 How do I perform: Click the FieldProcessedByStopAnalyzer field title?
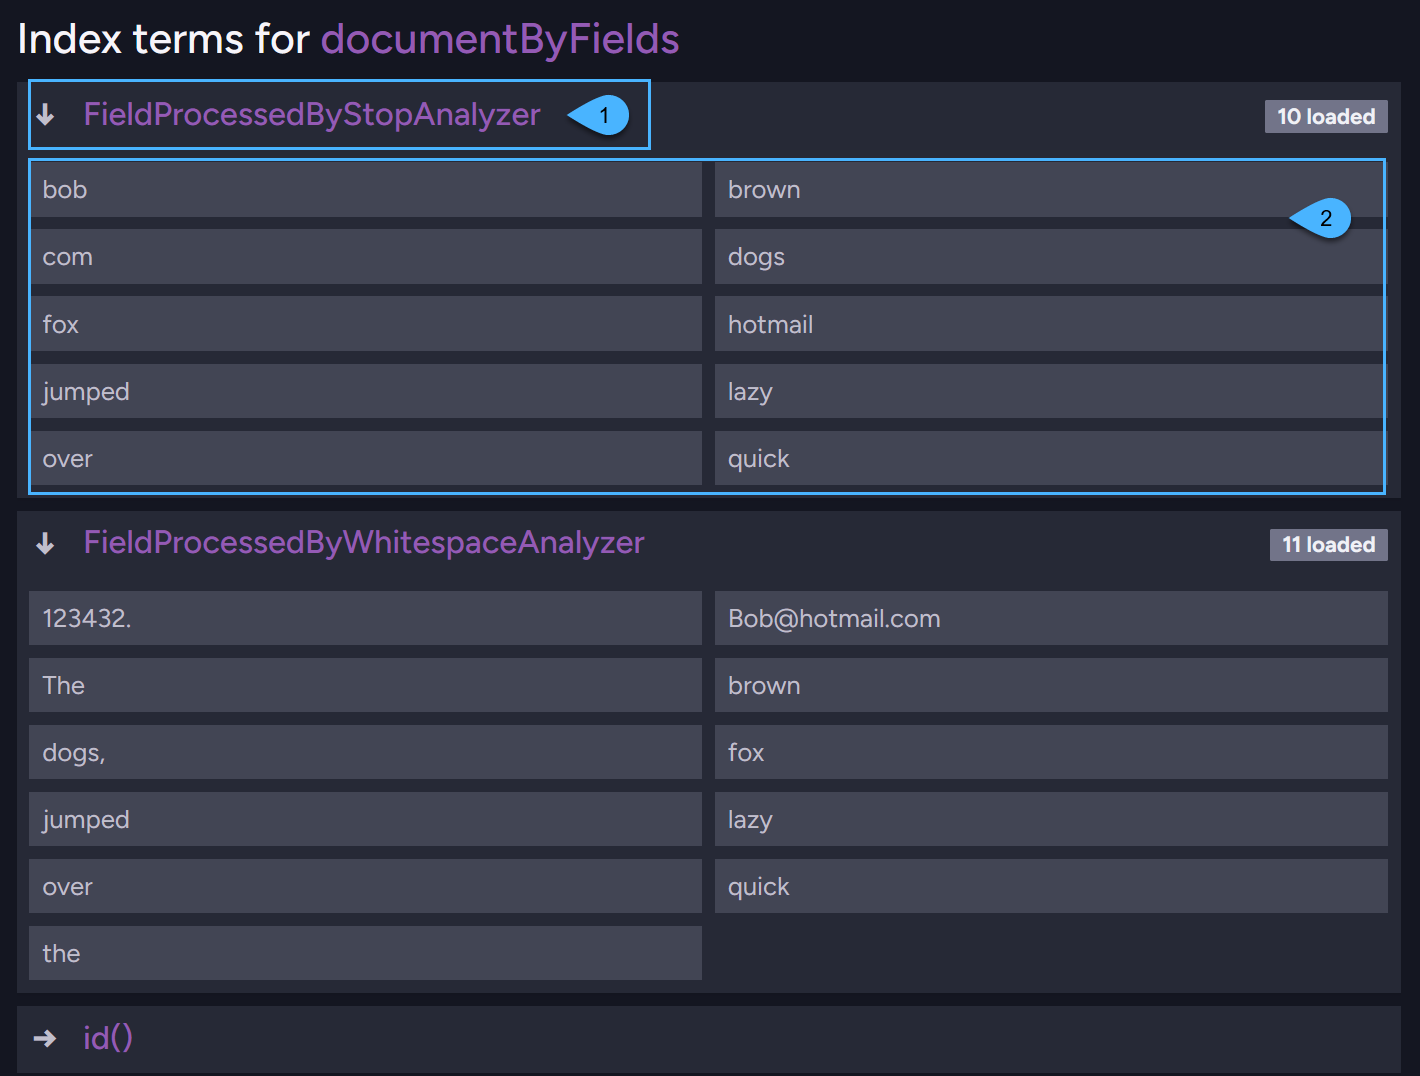click(x=312, y=115)
